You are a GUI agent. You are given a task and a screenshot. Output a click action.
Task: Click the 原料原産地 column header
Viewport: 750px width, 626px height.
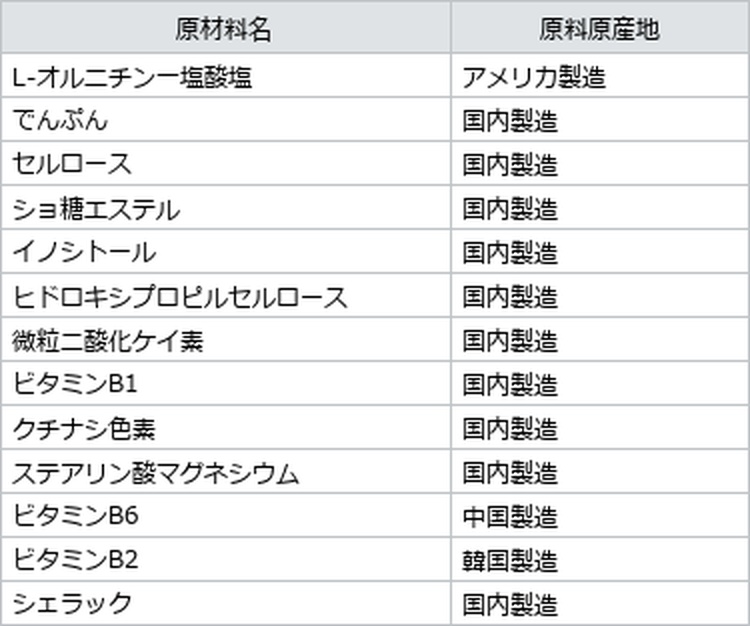(x=600, y=27)
